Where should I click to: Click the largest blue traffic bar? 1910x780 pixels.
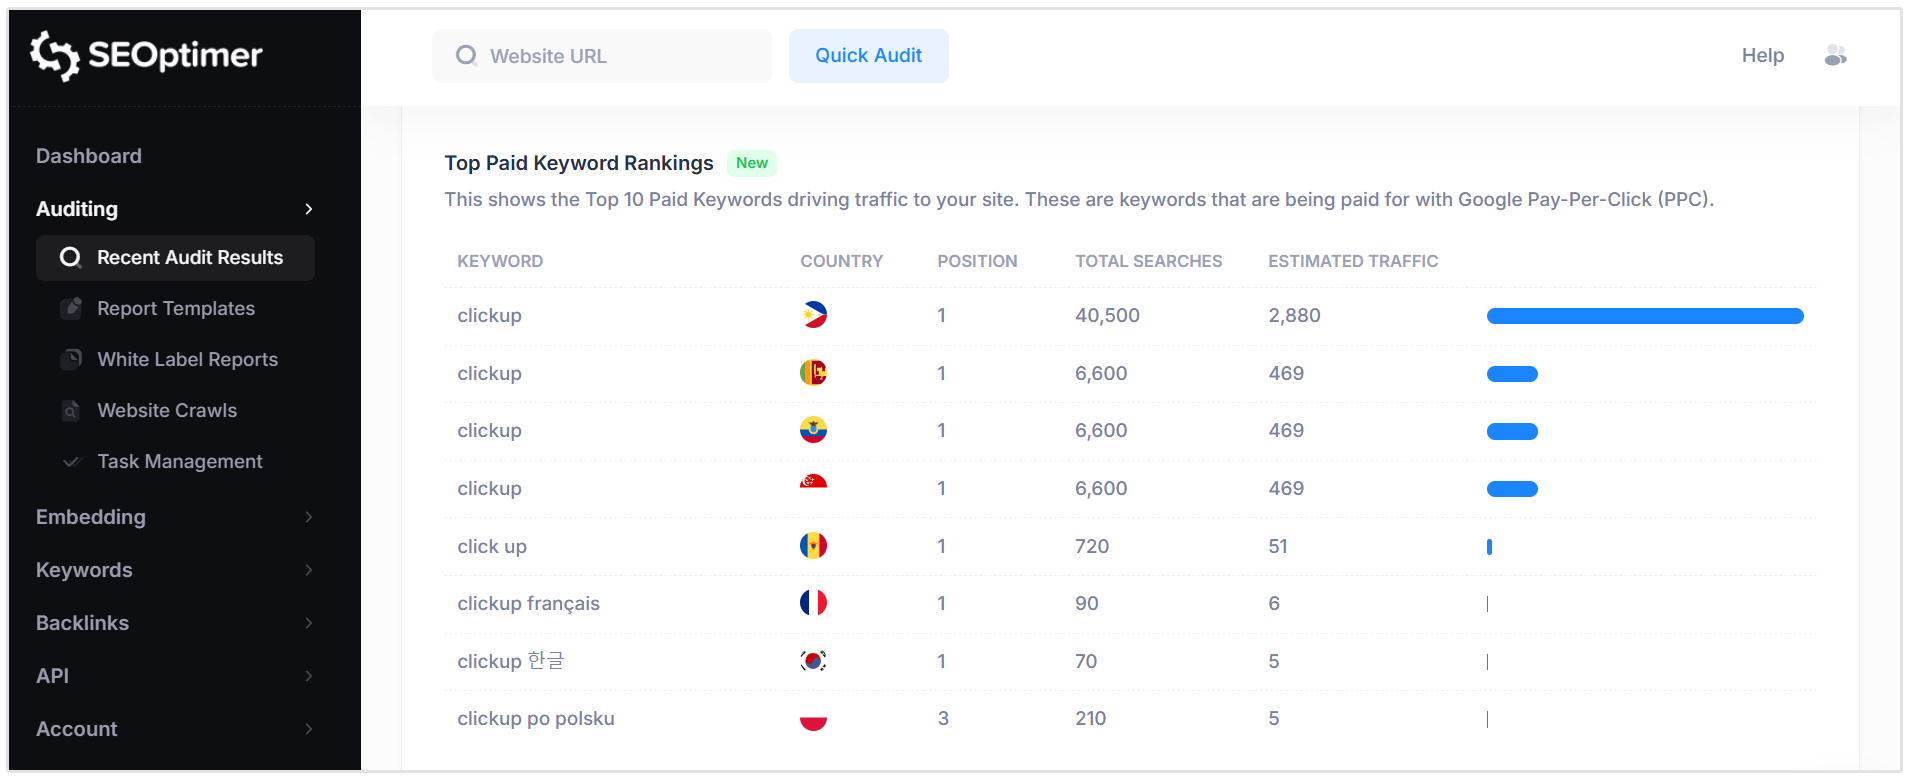(x=1644, y=315)
